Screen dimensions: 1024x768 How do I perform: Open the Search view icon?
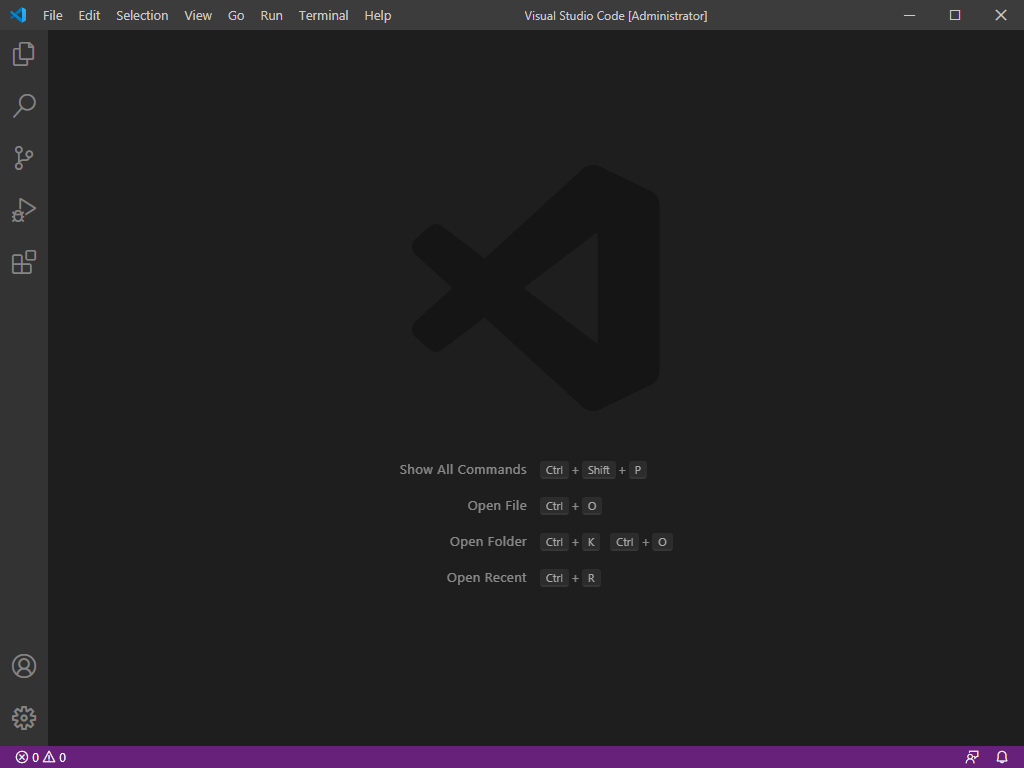coord(24,106)
